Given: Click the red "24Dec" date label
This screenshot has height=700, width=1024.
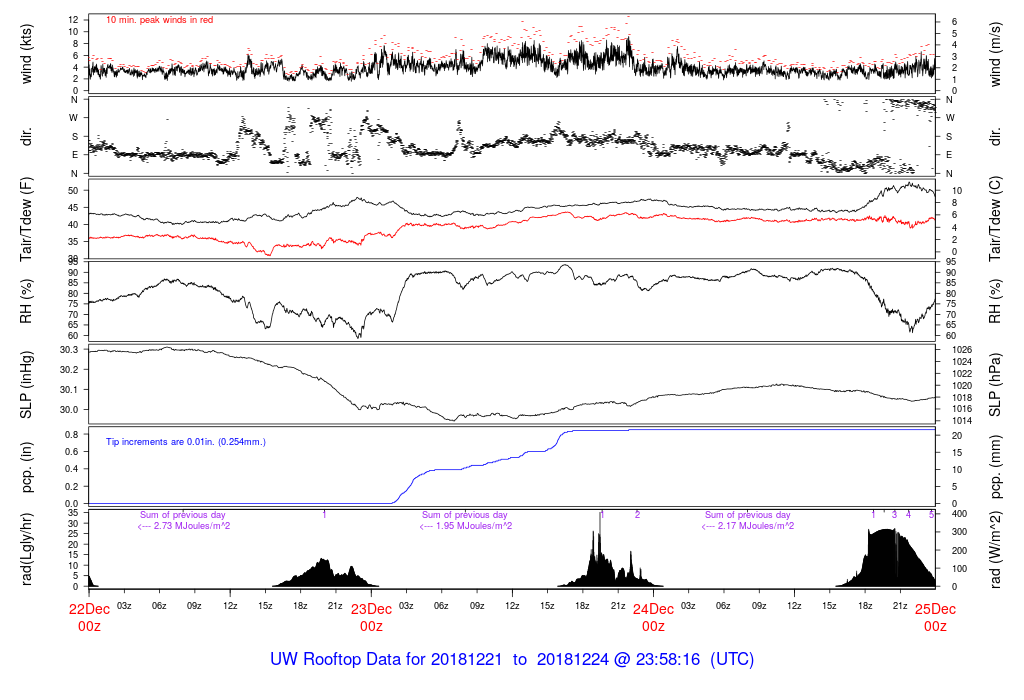Looking at the screenshot, I should 653,609.
